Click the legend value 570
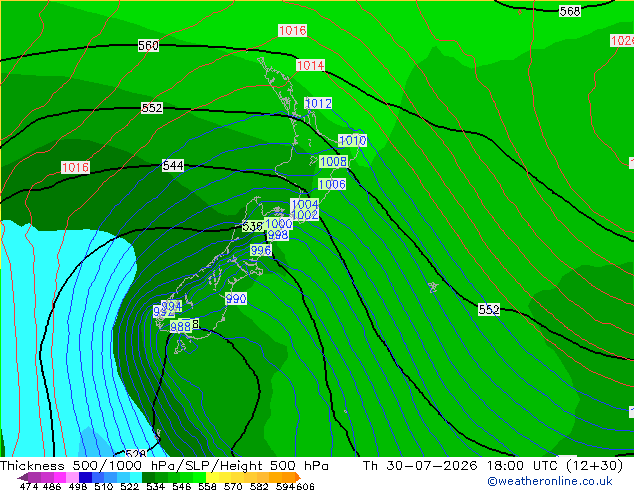634x490 pixels. pyautogui.click(x=233, y=486)
